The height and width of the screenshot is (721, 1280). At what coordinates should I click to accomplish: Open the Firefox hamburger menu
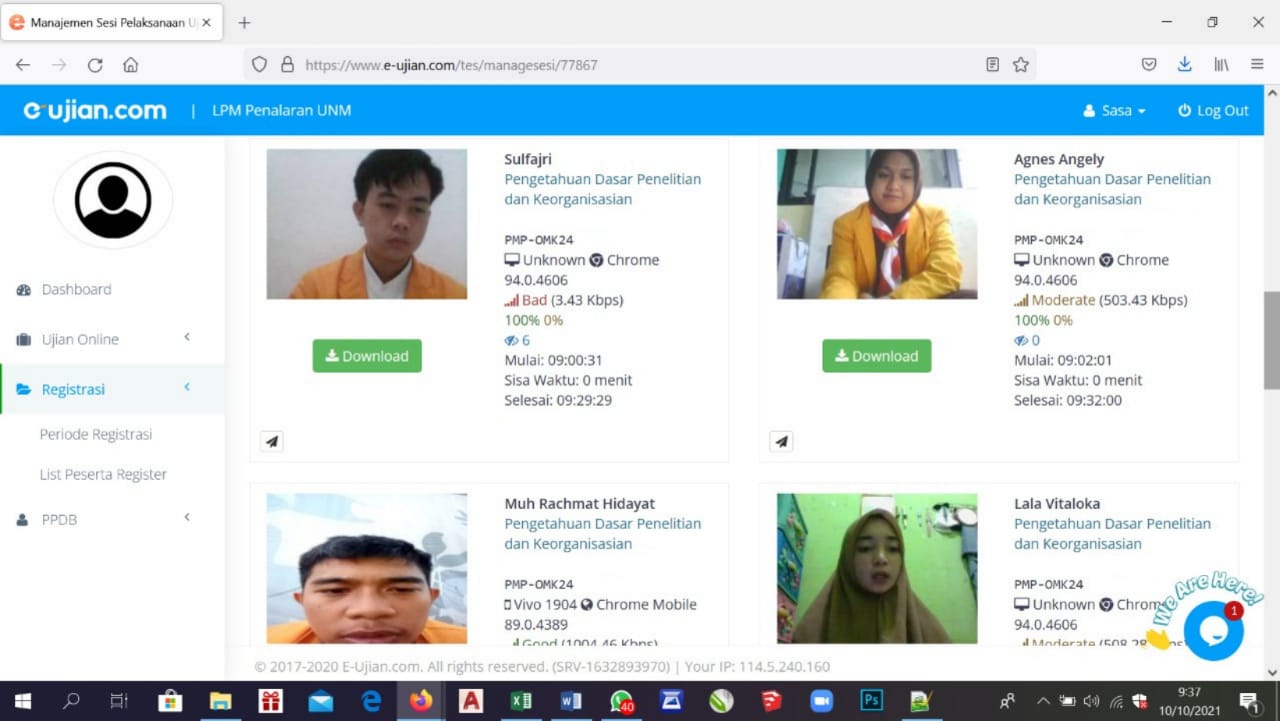[x=1257, y=65]
